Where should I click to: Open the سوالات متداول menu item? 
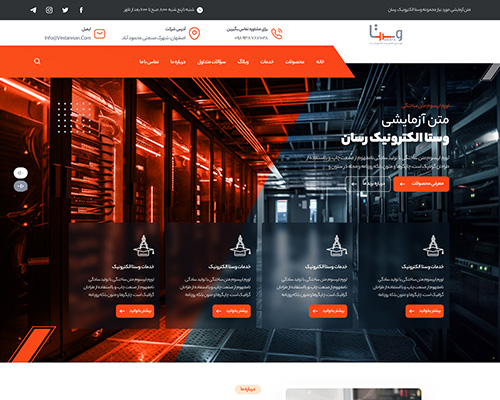click(x=211, y=62)
